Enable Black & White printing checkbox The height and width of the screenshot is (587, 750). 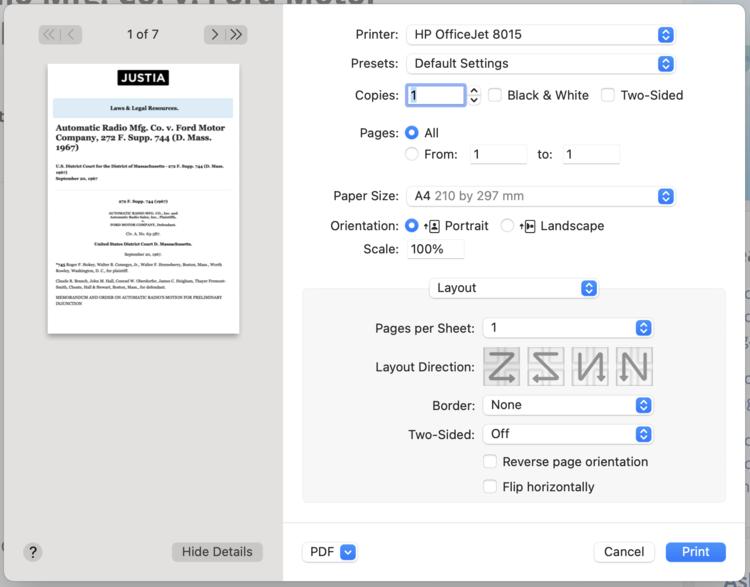[495, 95]
